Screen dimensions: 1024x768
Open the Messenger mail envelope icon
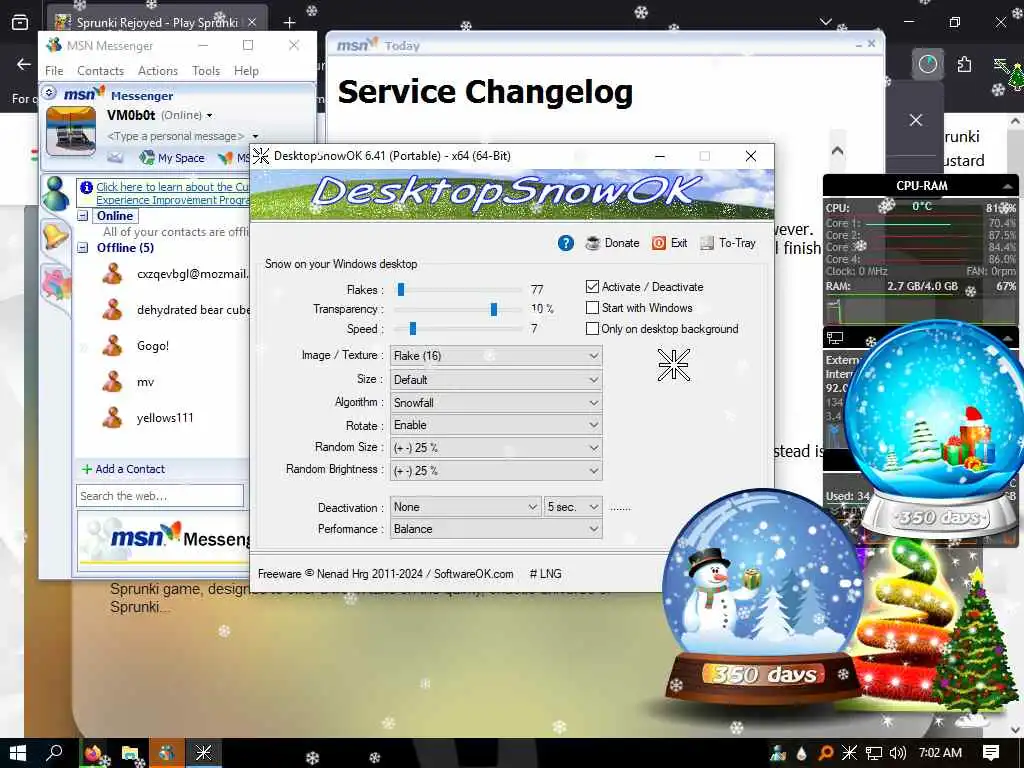(116, 157)
